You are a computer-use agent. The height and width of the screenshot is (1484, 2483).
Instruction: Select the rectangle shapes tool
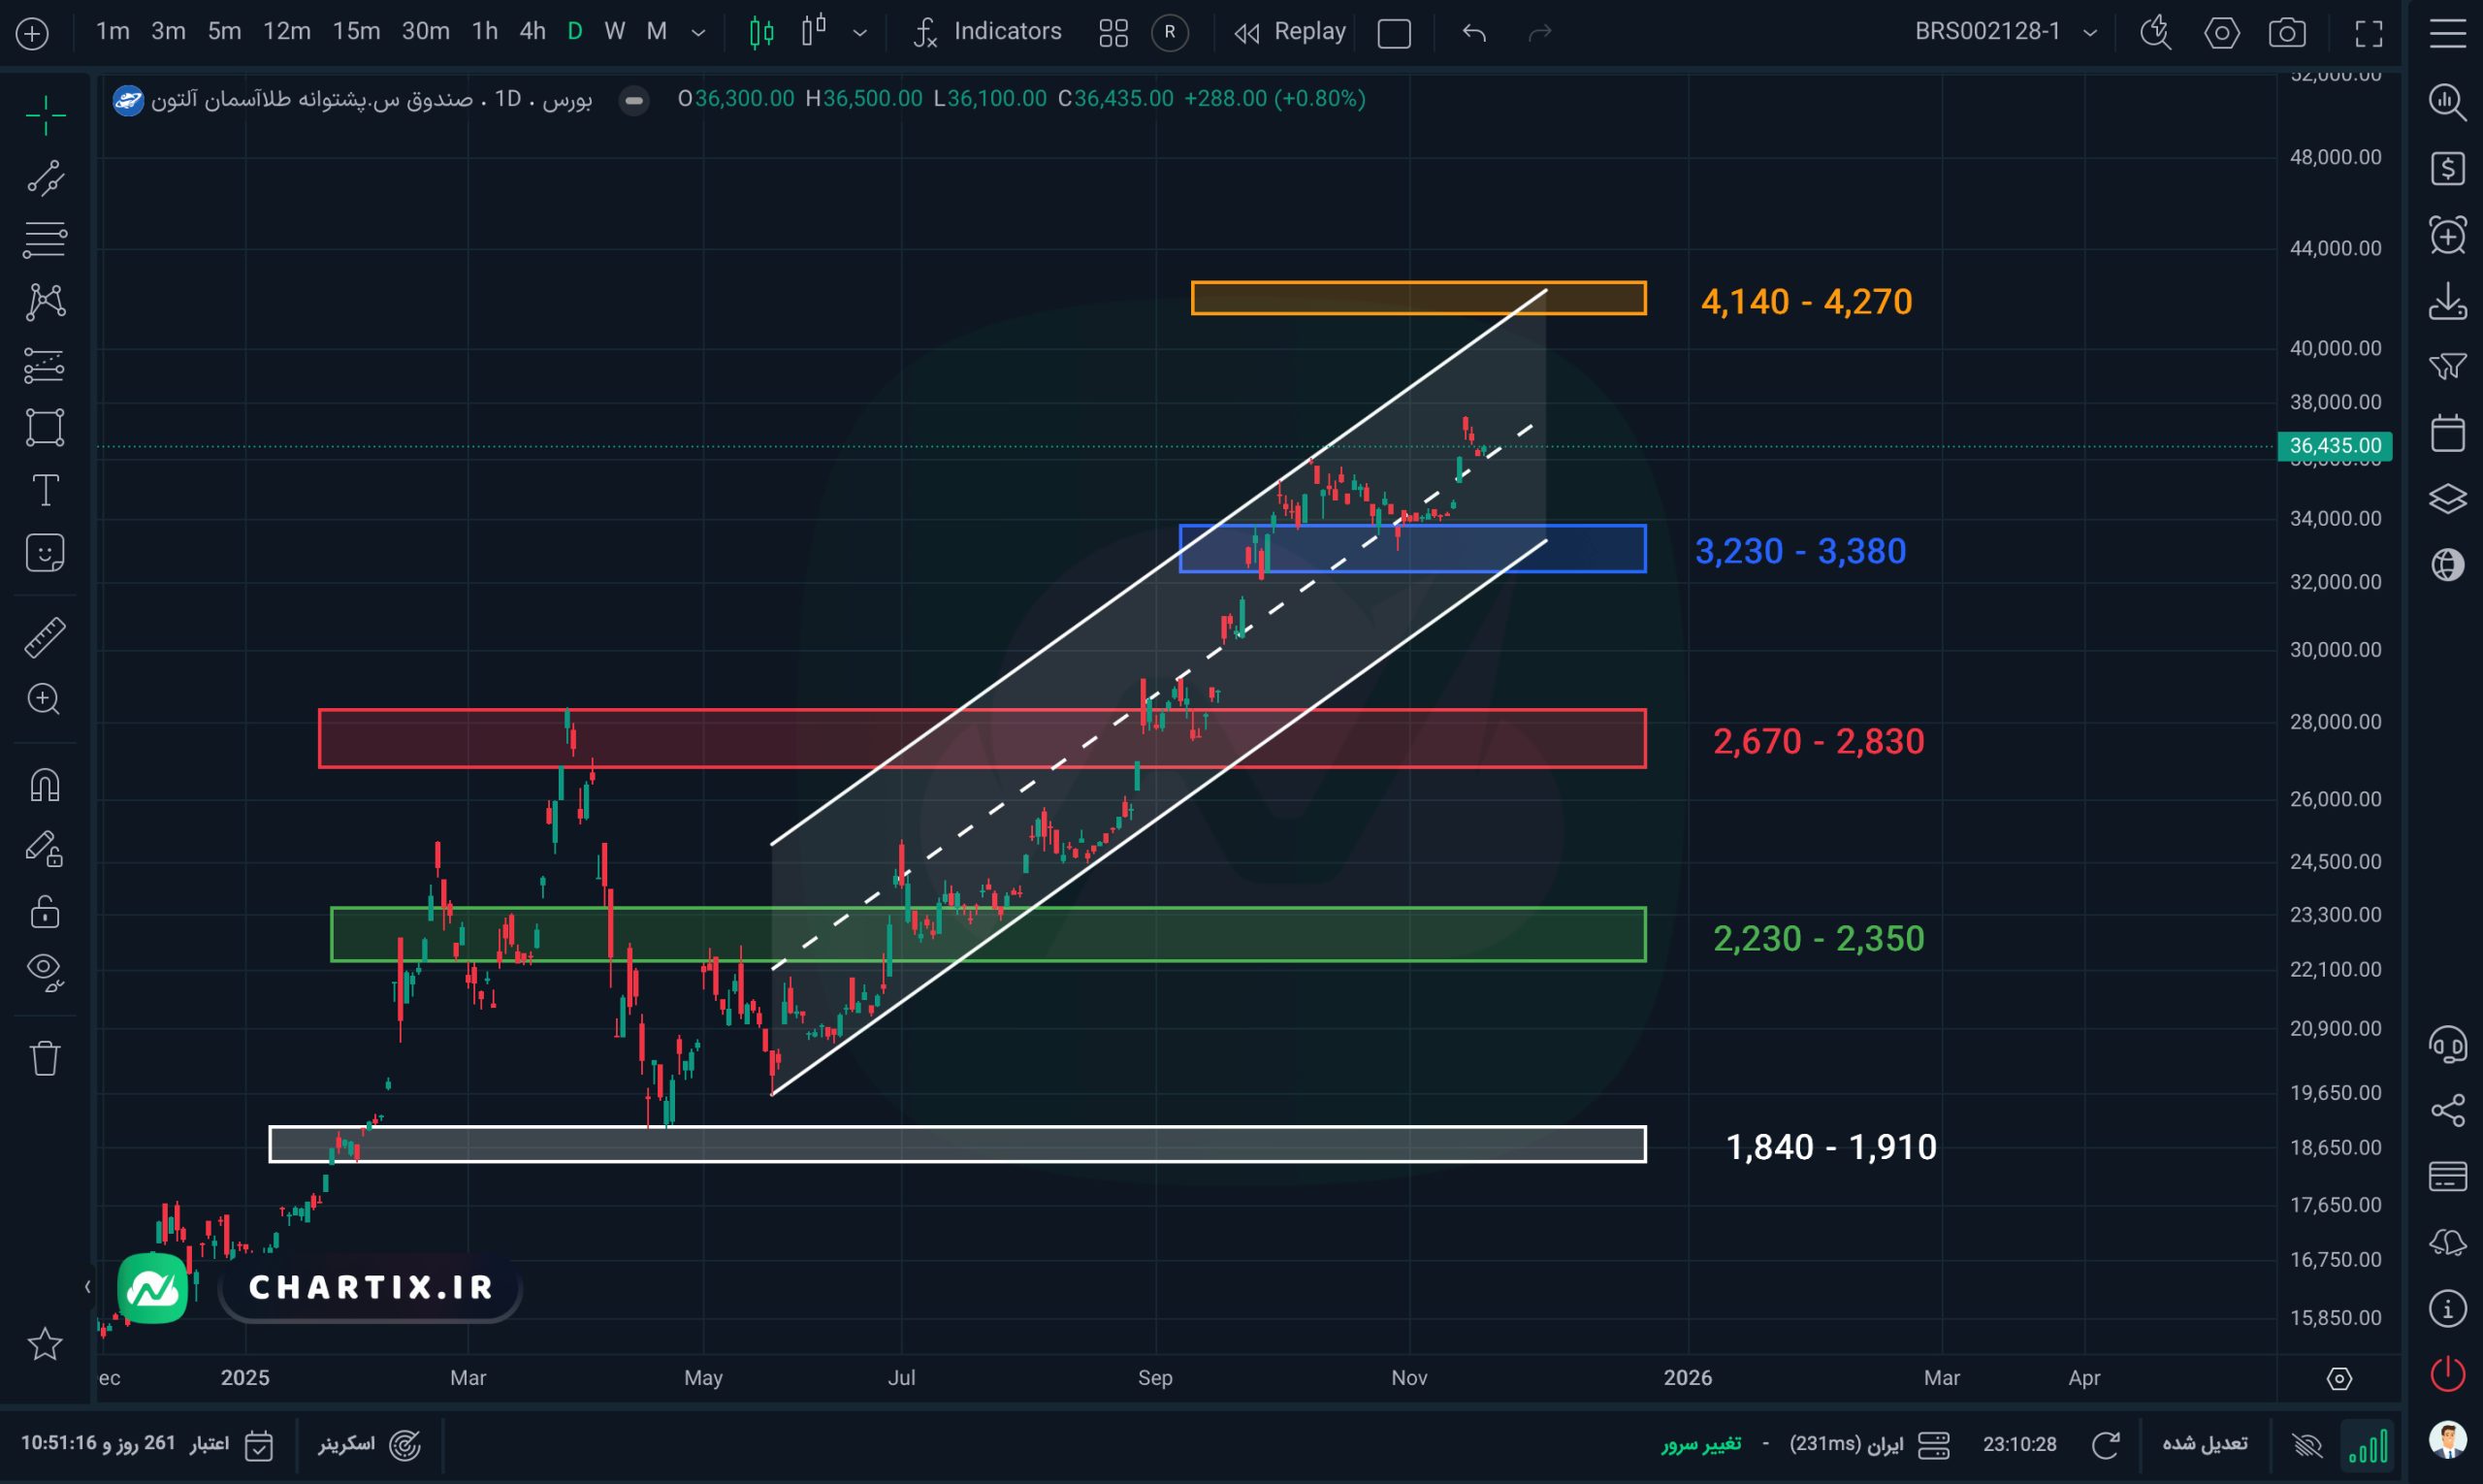[x=45, y=427]
